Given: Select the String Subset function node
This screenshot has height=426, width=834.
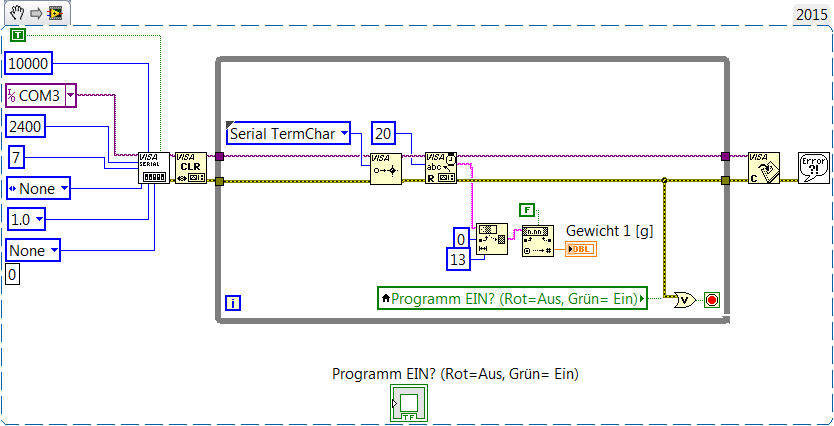Looking at the screenshot, I should (491, 240).
